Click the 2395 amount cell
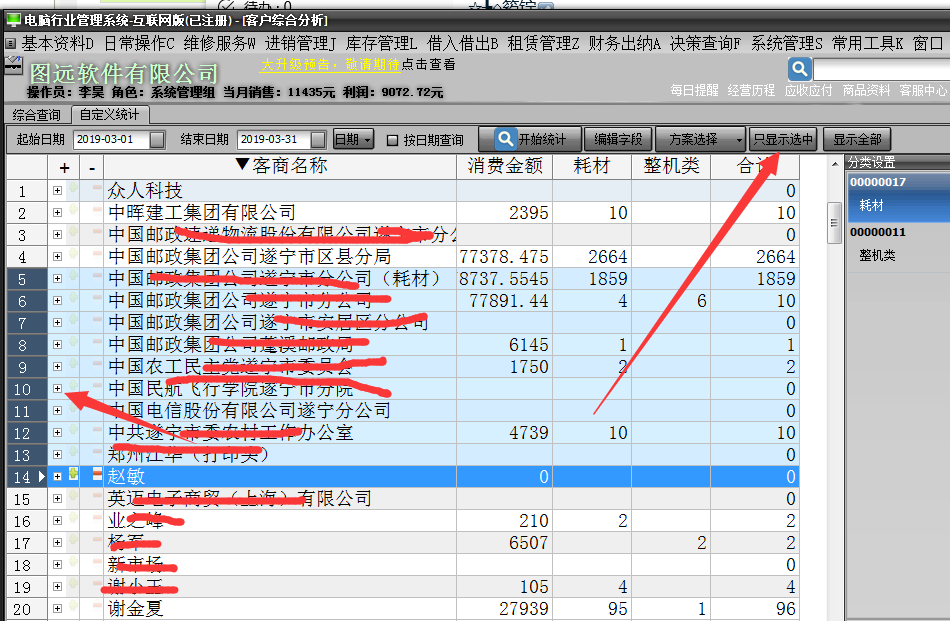This screenshot has width=950, height=621. coord(505,213)
